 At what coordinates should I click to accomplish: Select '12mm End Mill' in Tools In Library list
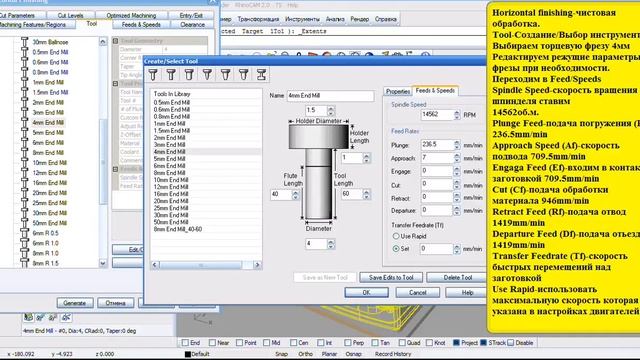pyautogui.click(x=171, y=187)
